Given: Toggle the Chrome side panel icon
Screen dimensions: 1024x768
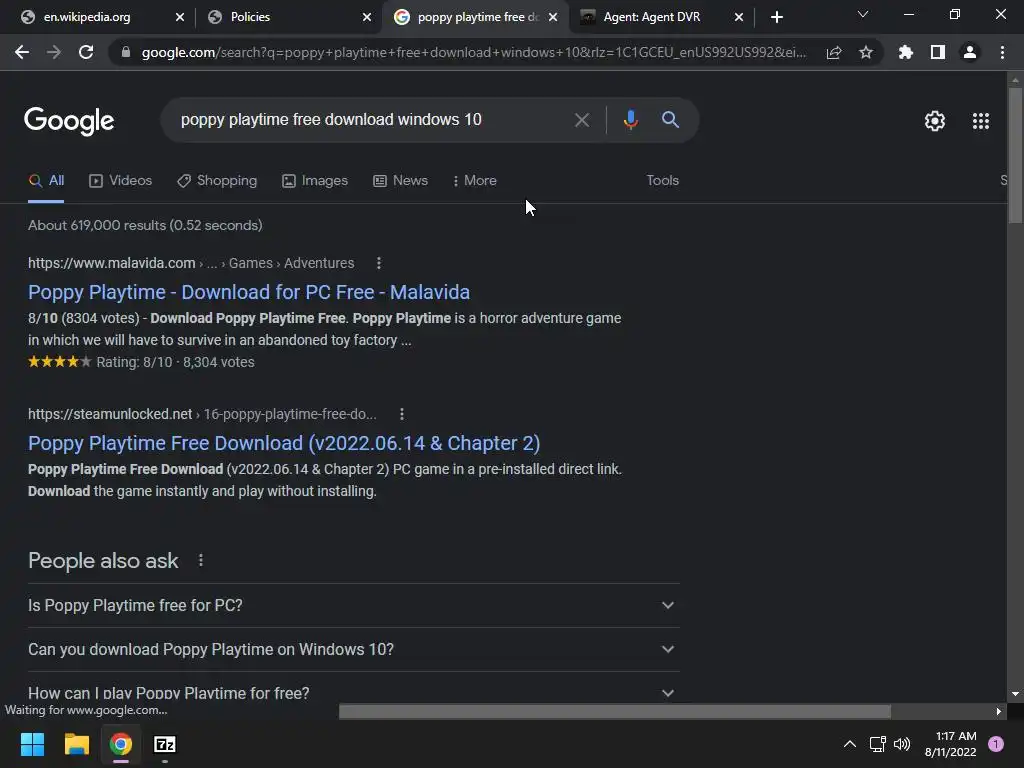Looking at the screenshot, I should [938, 52].
